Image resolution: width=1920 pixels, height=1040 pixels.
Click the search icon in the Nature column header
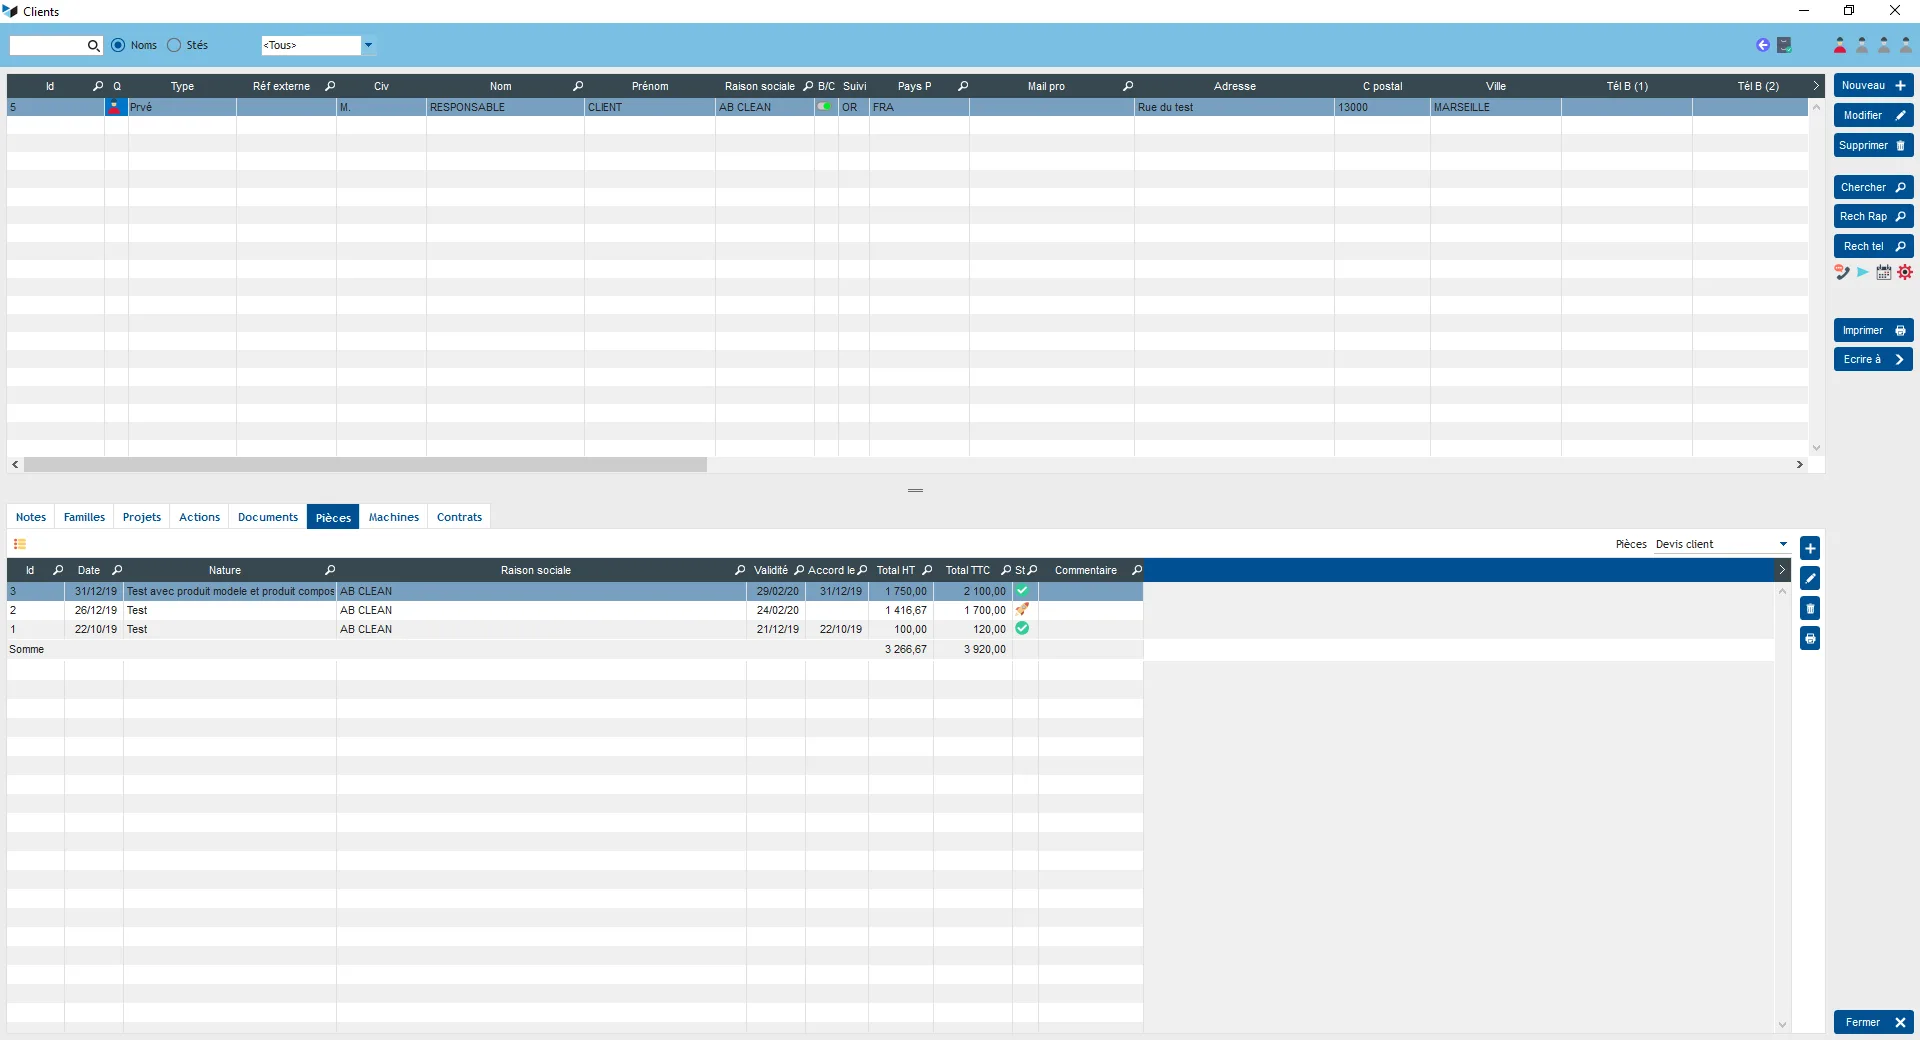click(330, 570)
